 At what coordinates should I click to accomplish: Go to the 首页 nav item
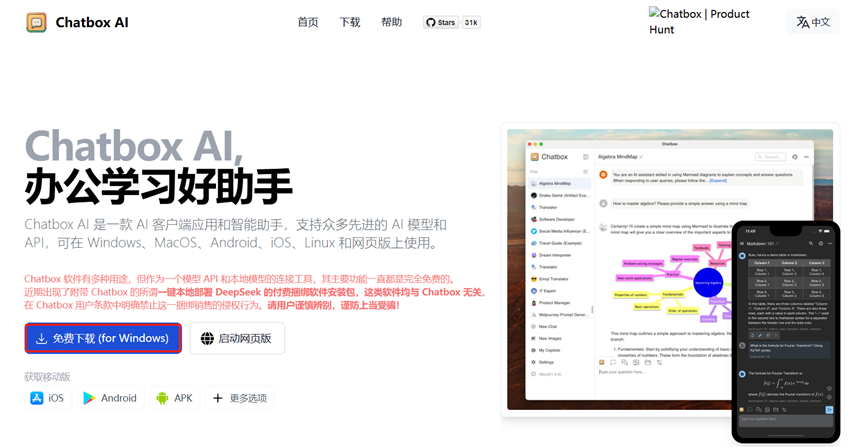point(308,22)
